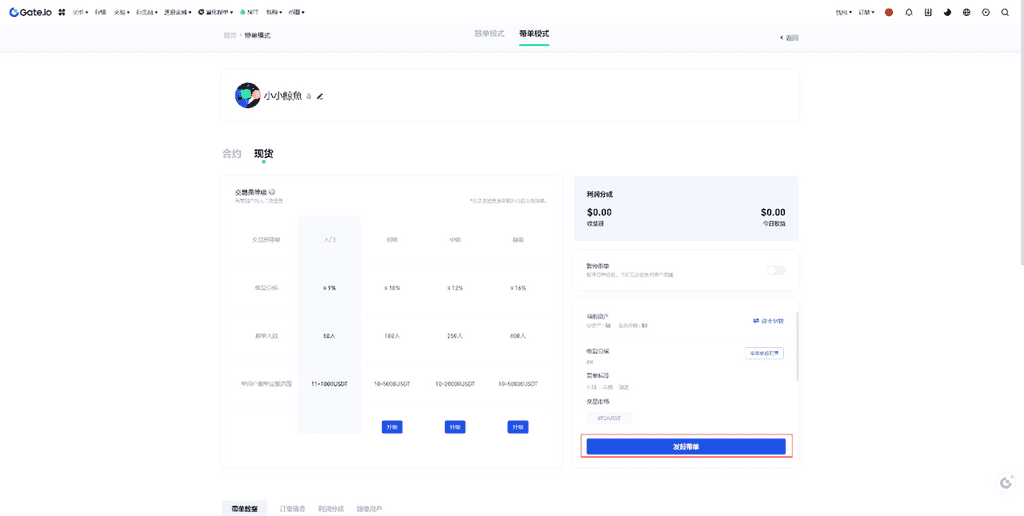Expand the 交易 dropdown in the top navigation
Screen dimensions: 1024x516
(122, 12)
